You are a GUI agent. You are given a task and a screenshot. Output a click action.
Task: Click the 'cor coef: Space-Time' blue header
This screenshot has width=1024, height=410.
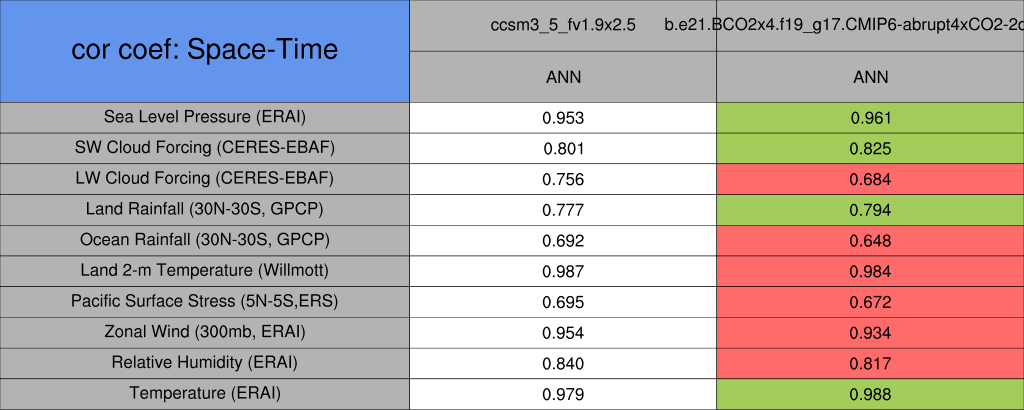click(x=204, y=50)
